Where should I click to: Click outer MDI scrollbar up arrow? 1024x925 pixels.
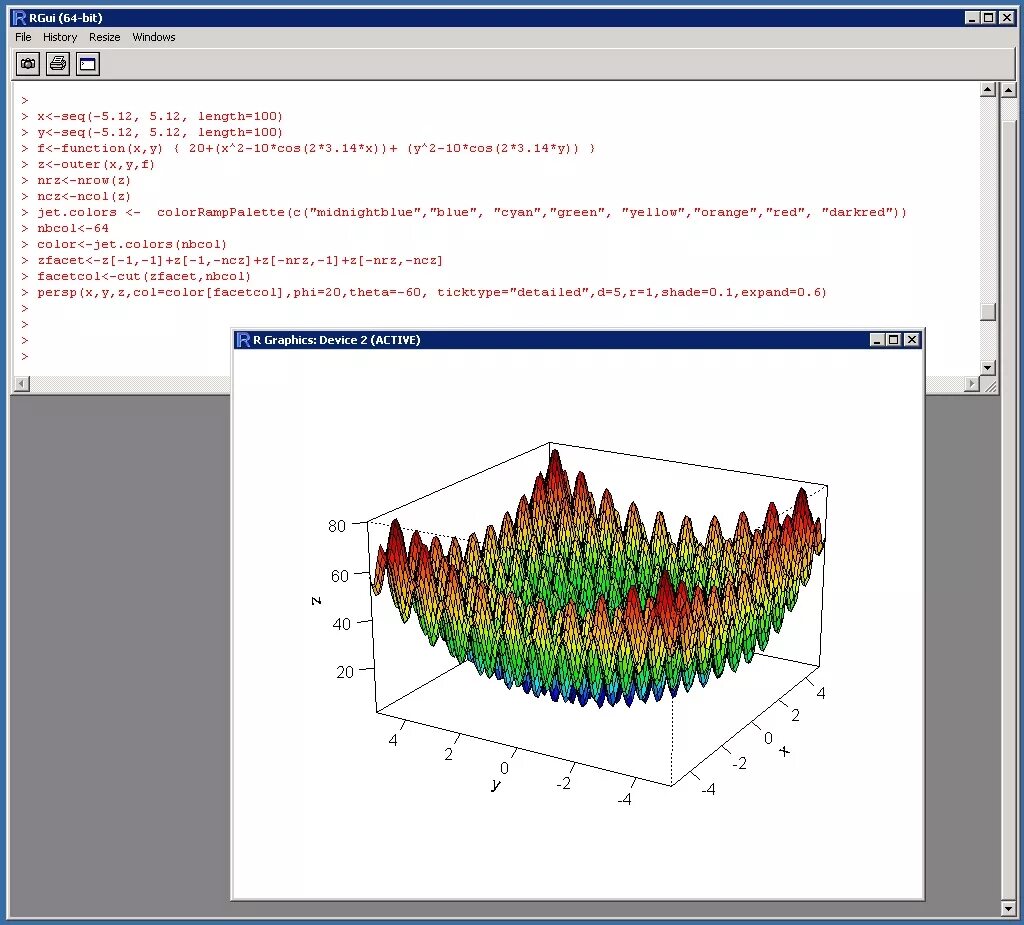[1009, 91]
